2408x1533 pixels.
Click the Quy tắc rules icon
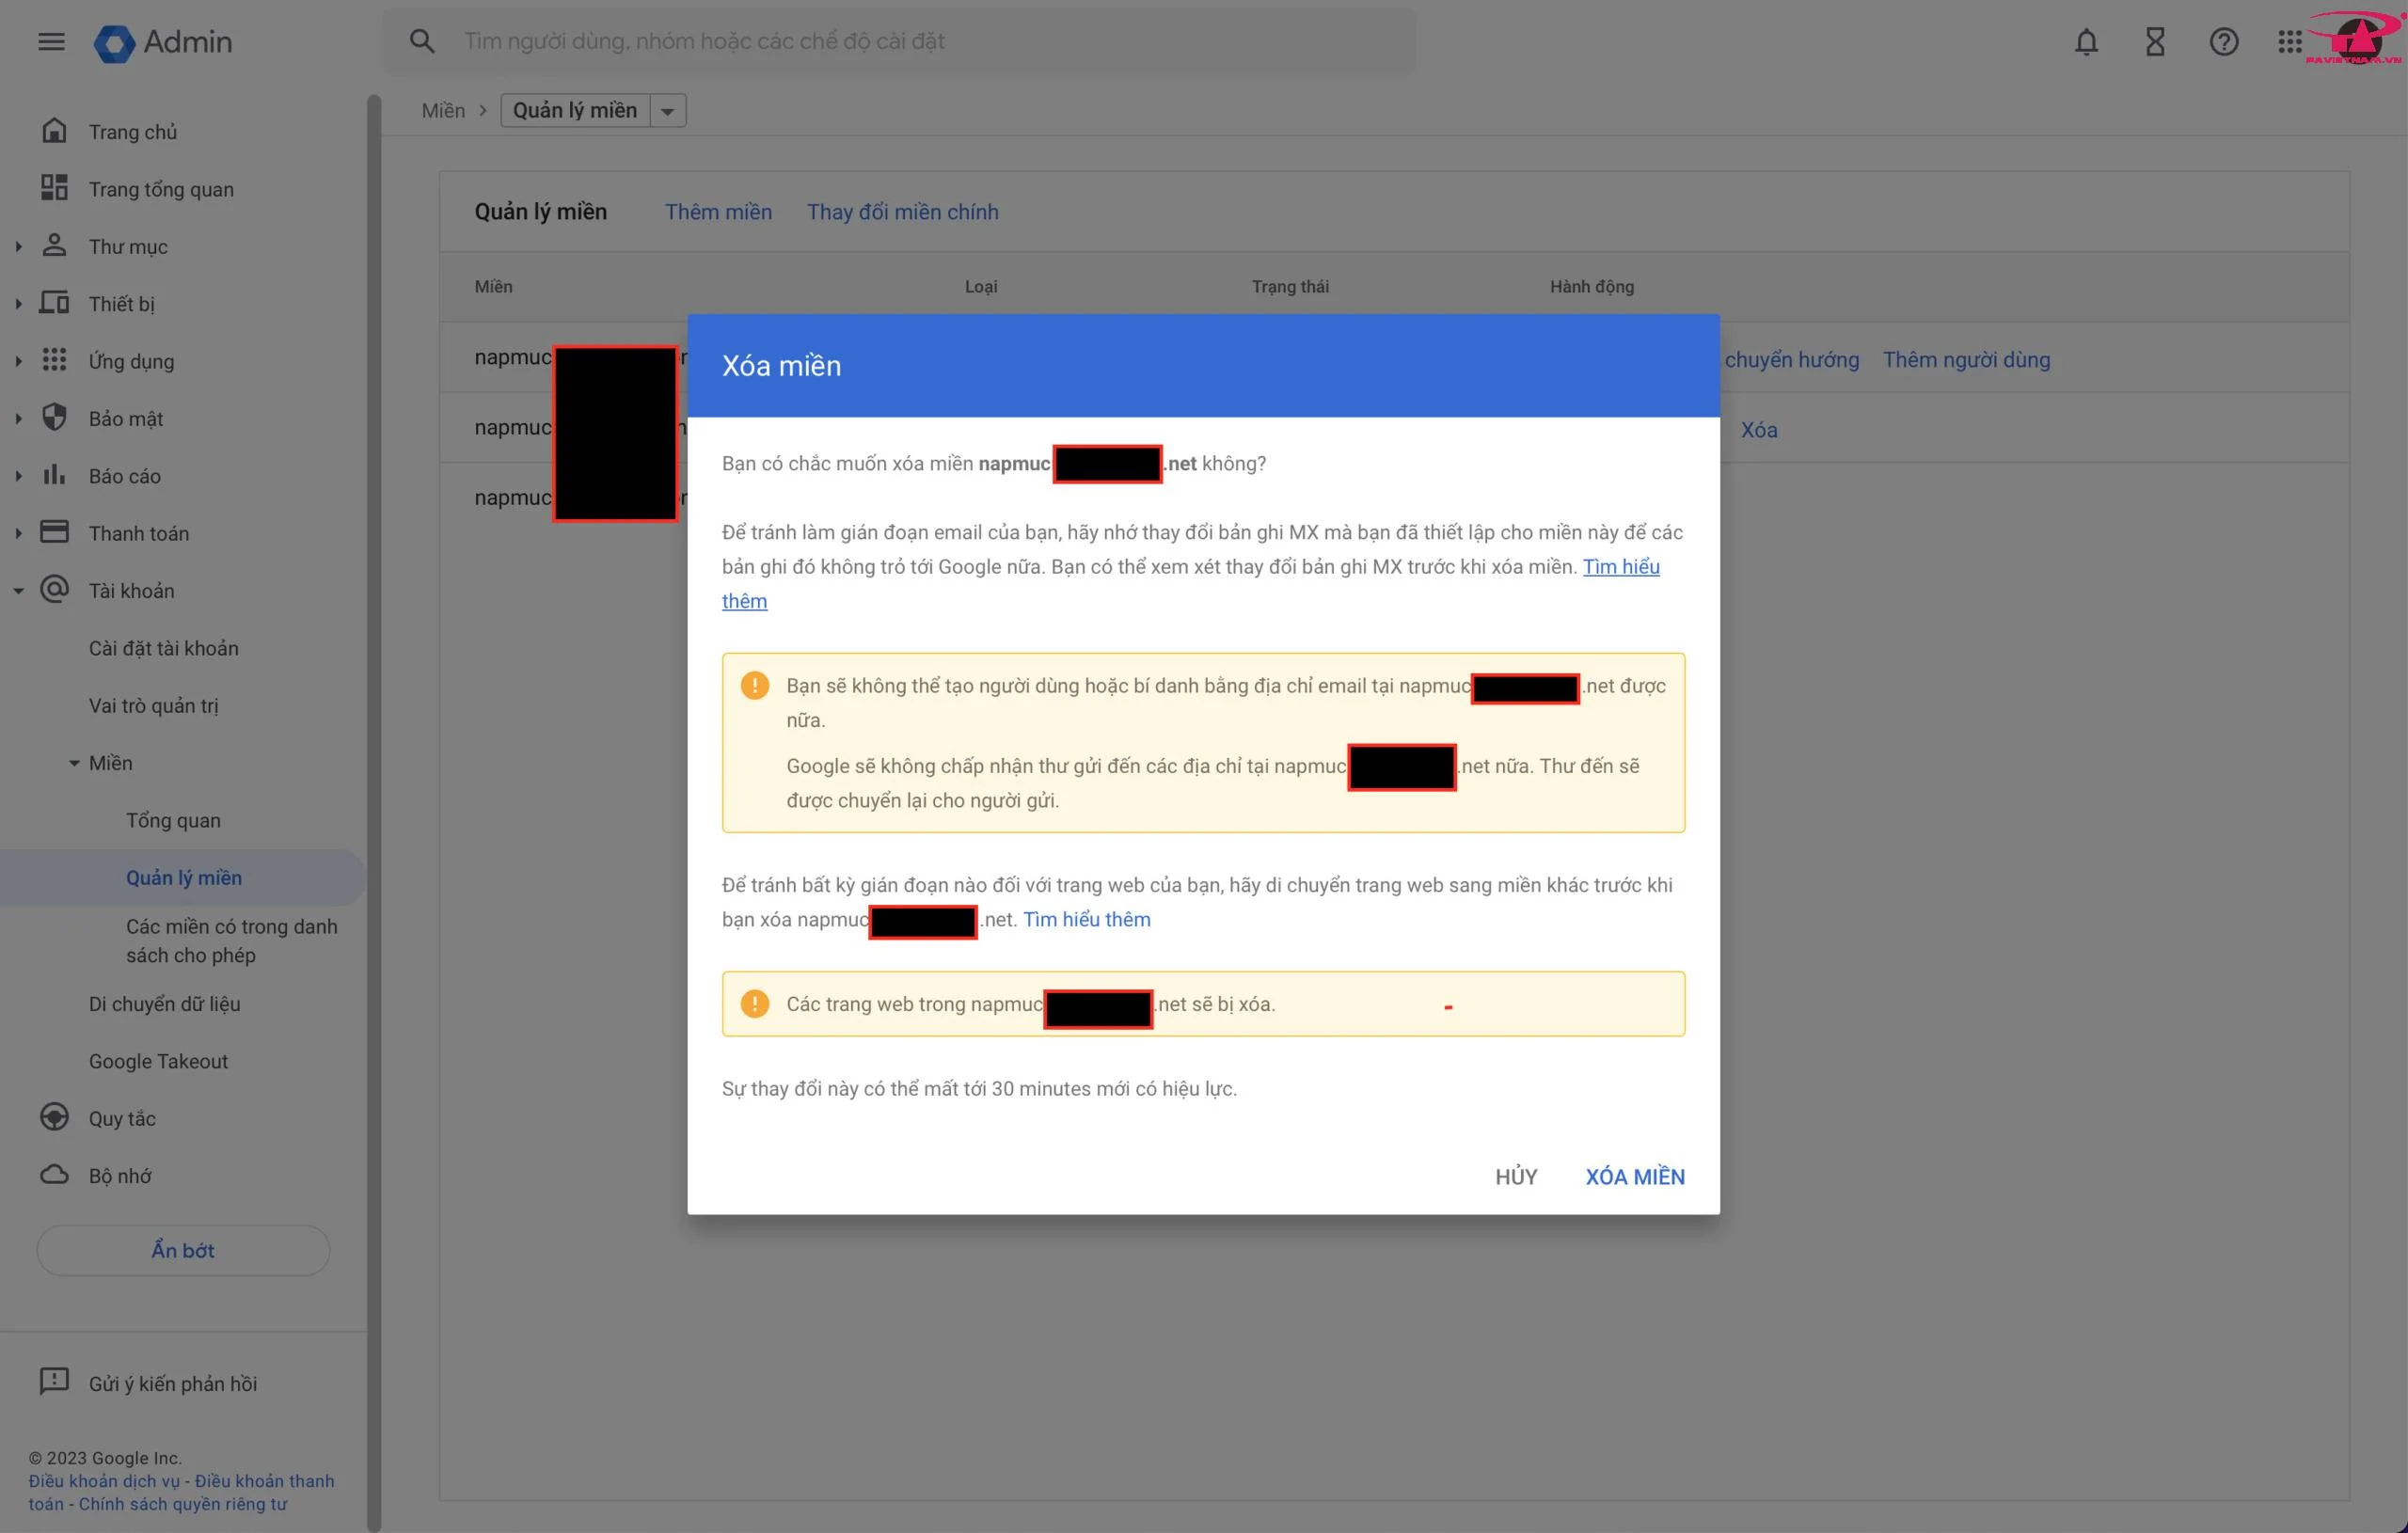[x=54, y=1117]
